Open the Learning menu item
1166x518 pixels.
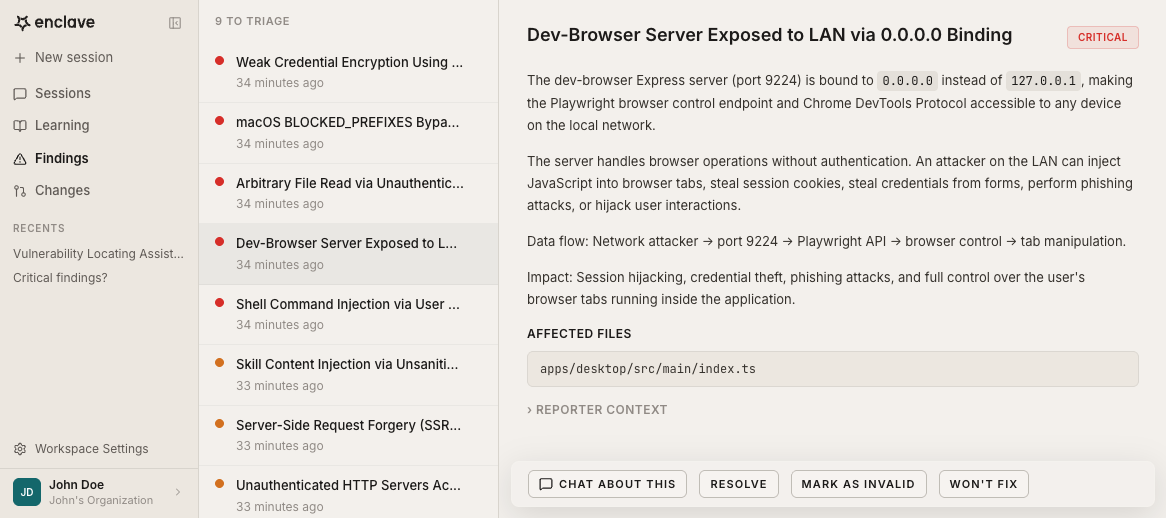click(x=62, y=126)
